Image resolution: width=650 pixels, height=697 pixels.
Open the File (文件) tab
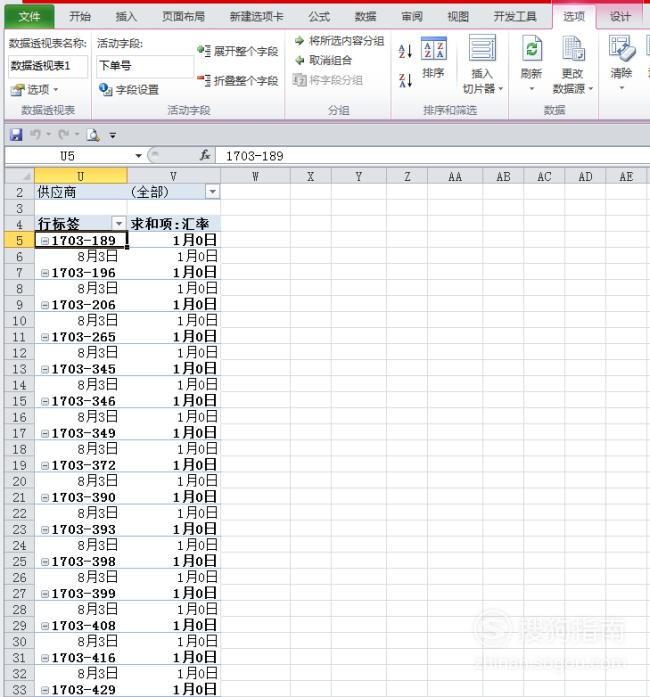(x=29, y=17)
